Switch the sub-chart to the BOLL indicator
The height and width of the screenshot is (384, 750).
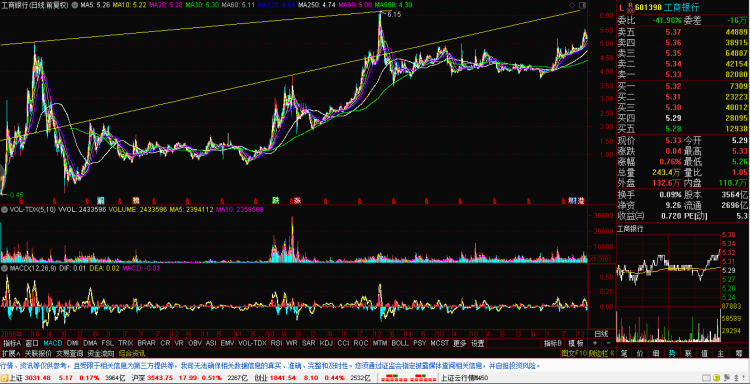399,343
